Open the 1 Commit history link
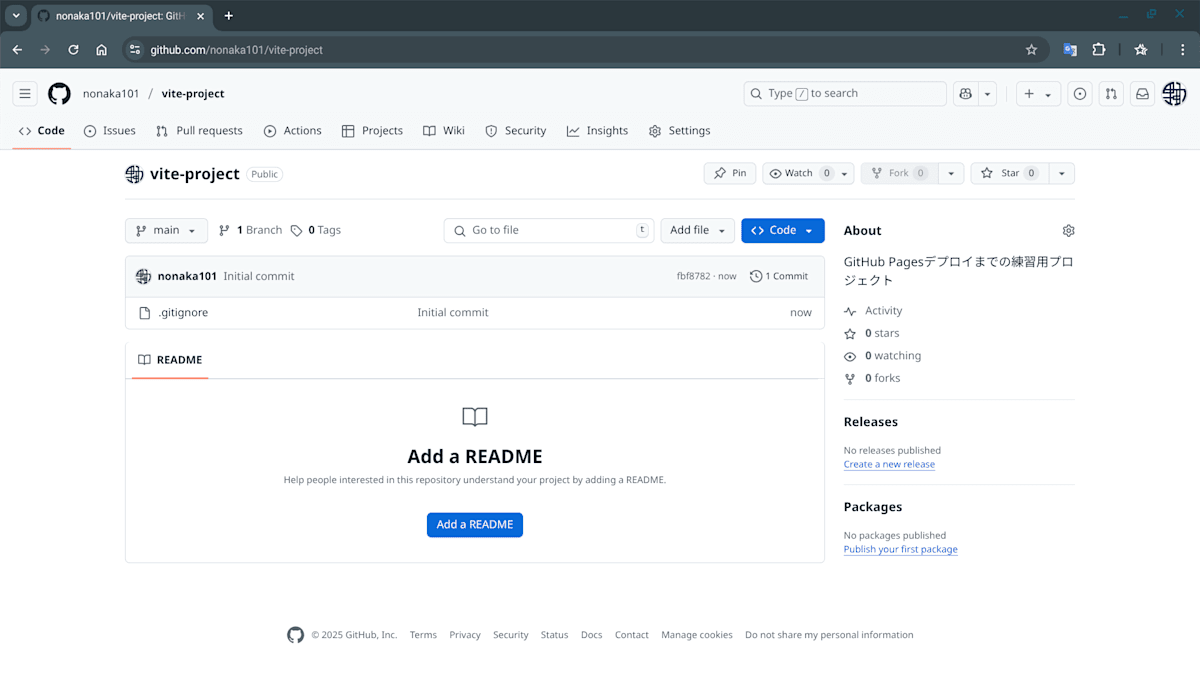1200x675 pixels. tap(779, 276)
